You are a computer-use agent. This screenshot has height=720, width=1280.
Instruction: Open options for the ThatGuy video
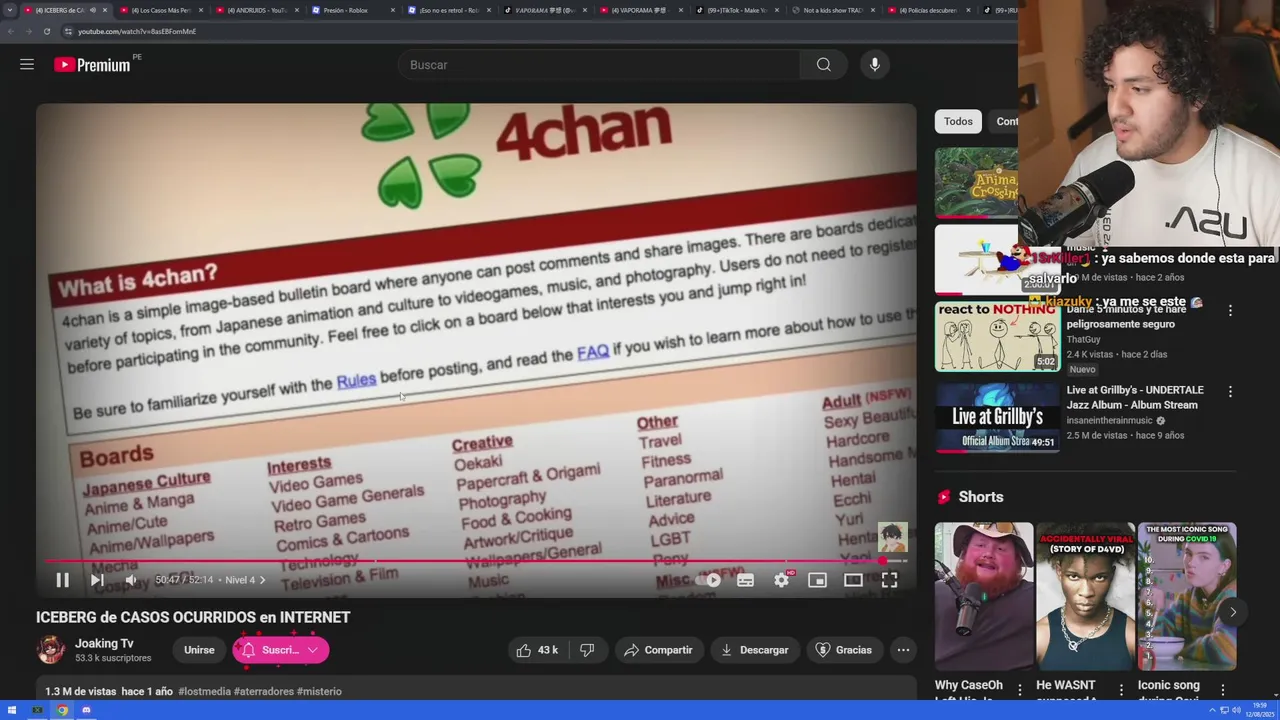point(1230,311)
